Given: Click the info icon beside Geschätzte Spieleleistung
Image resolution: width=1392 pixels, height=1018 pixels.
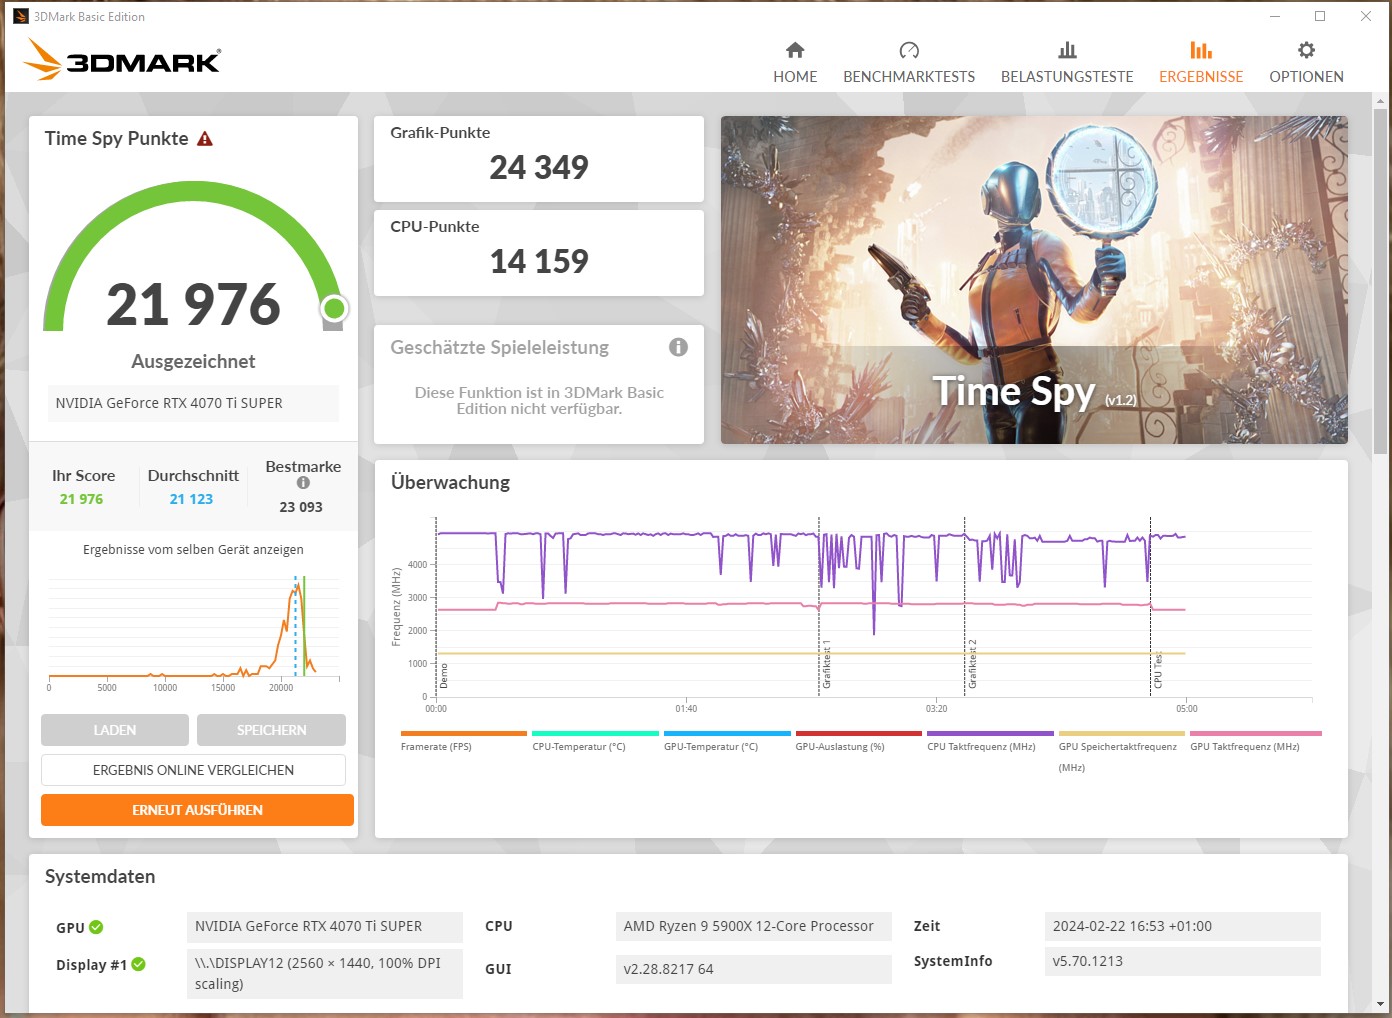Looking at the screenshot, I should pyautogui.click(x=678, y=347).
